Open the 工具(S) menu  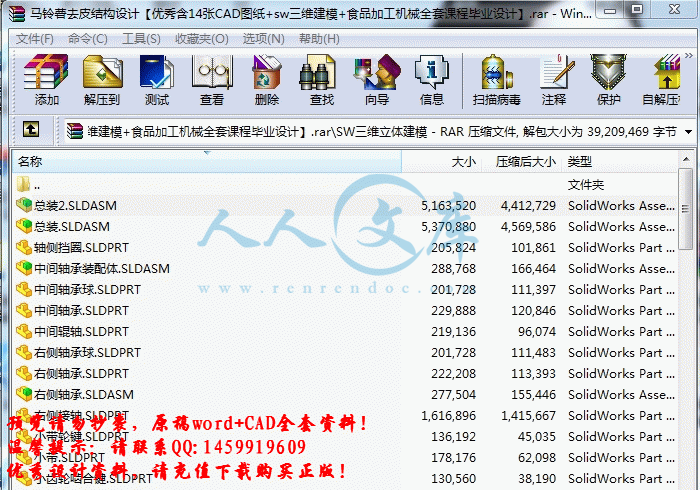141,39
